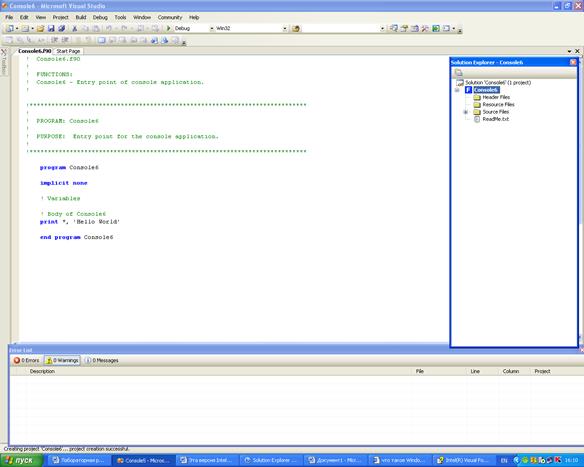Open the File menu

click(9, 18)
